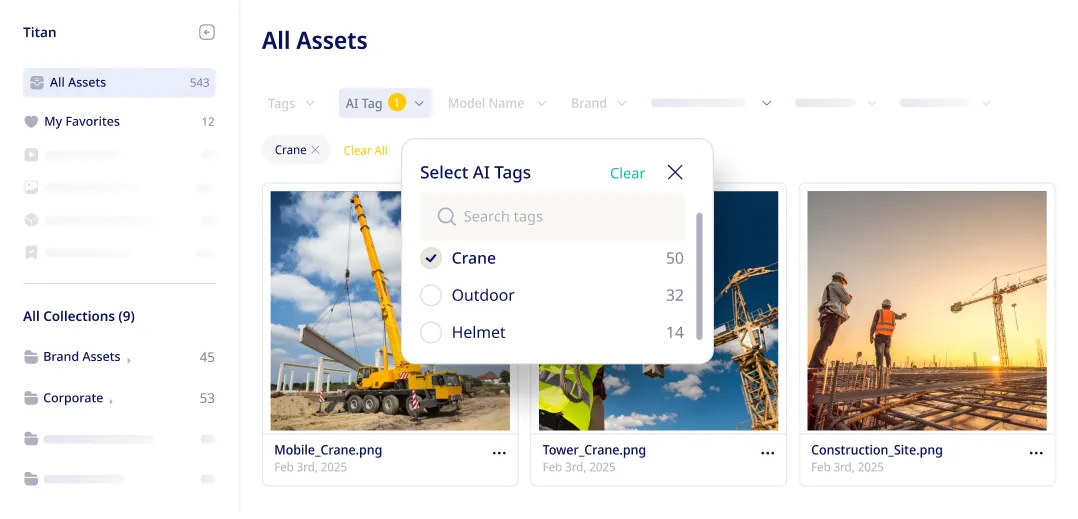This screenshot has height=519, width=1078.
Task: Click the Brand Assets folder icon
Action: click(x=31, y=357)
